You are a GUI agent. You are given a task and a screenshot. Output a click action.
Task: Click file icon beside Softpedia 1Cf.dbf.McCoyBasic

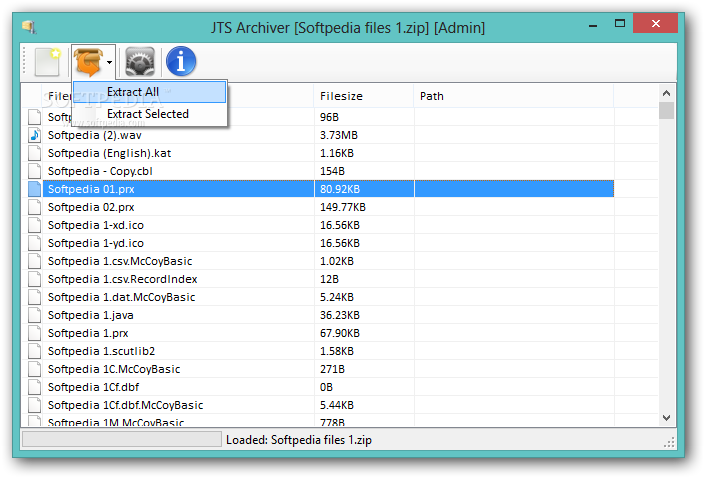coord(35,405)
